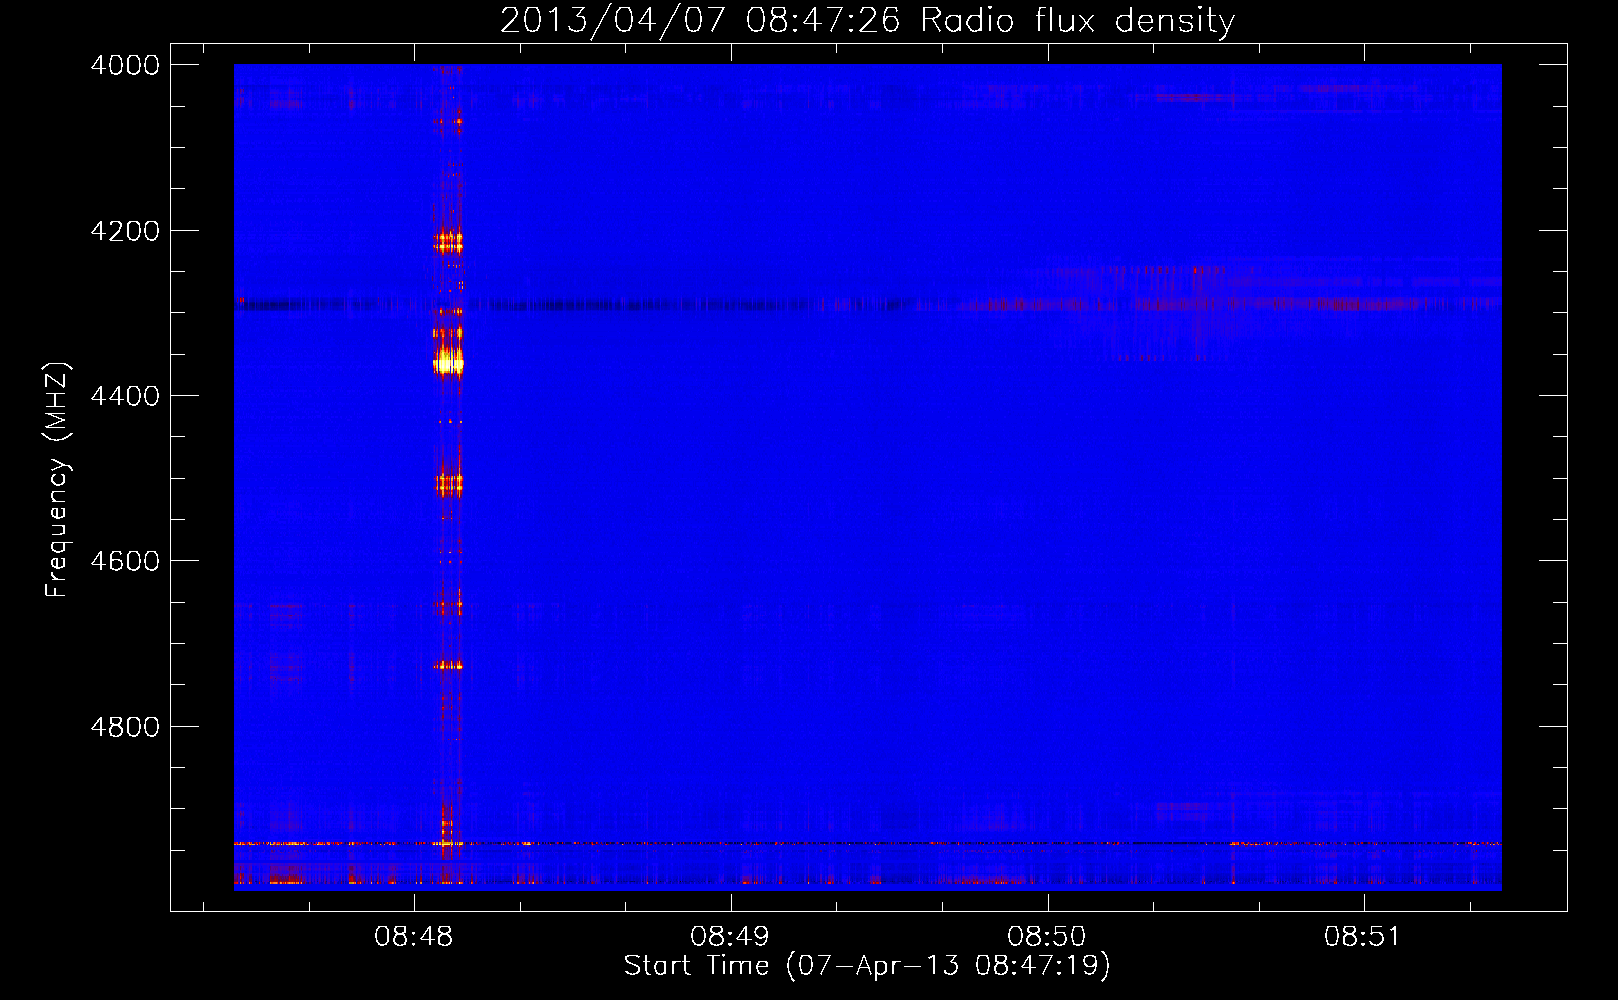Screen dimensions: 1618x1000
Task: Click the plot title "2013/04/07 08:47:26 Radio flux density"
Action: click(868, 20)
